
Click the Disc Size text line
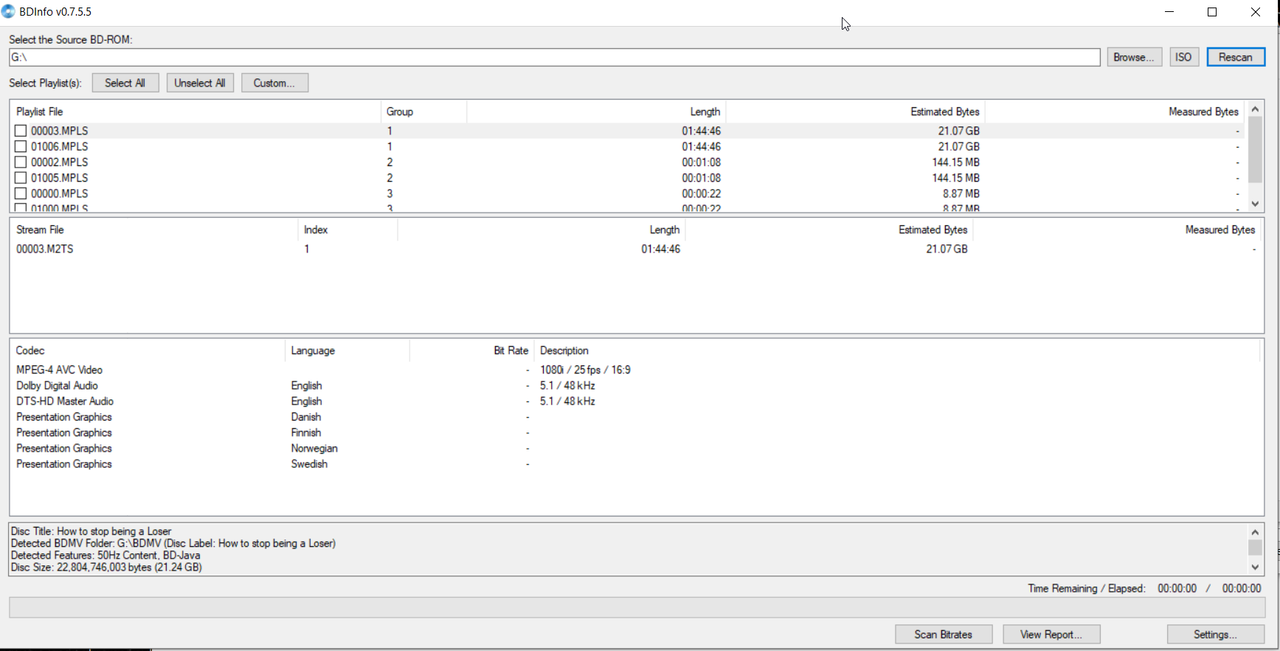click(106, 567)
